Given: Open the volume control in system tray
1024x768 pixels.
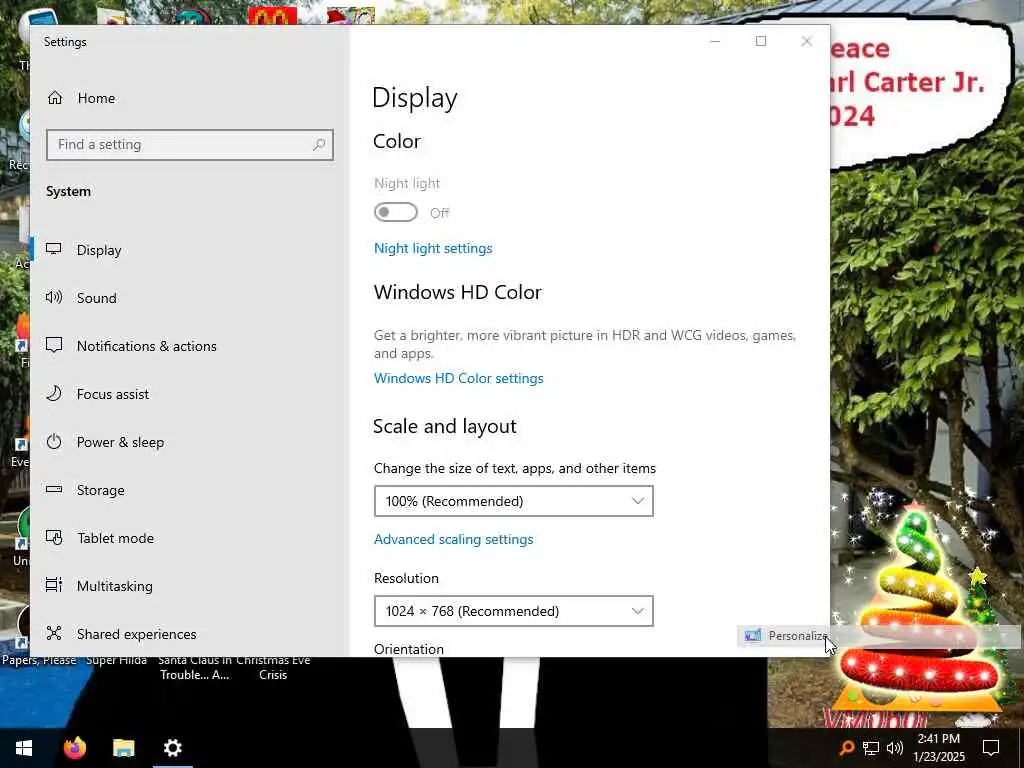Looking at the screenshot, I should pyautogui.click(x=895, y=748).
